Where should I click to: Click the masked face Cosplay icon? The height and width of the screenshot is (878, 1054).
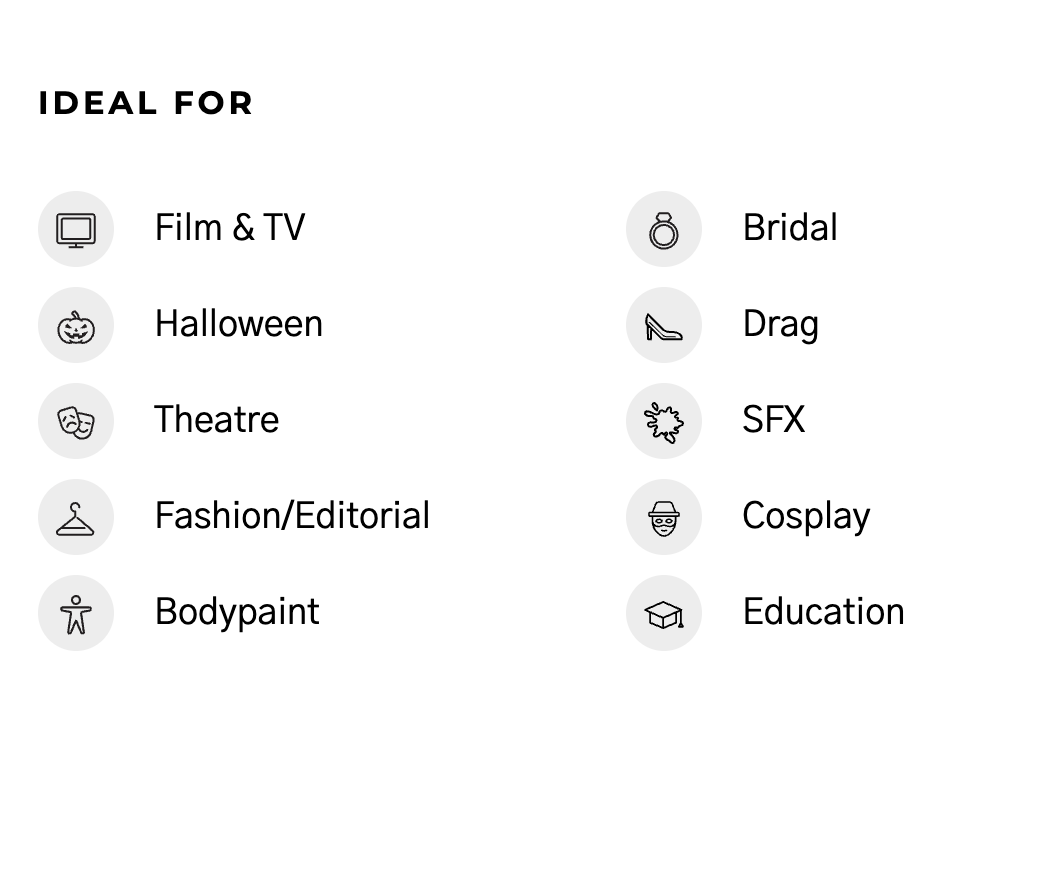coord(664,517)
